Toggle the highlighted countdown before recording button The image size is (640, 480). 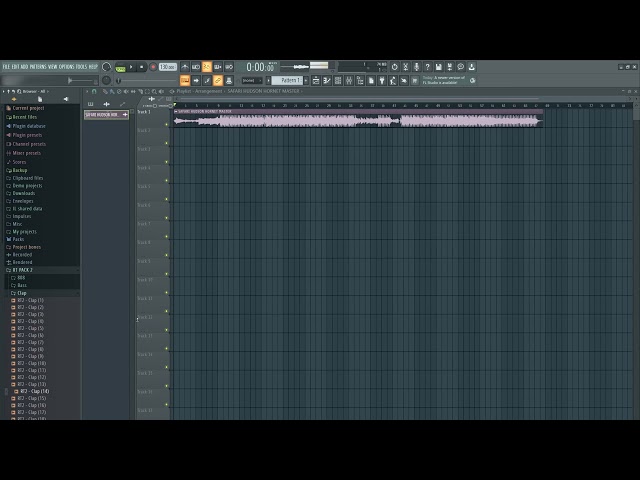click(x=207, y=67)
